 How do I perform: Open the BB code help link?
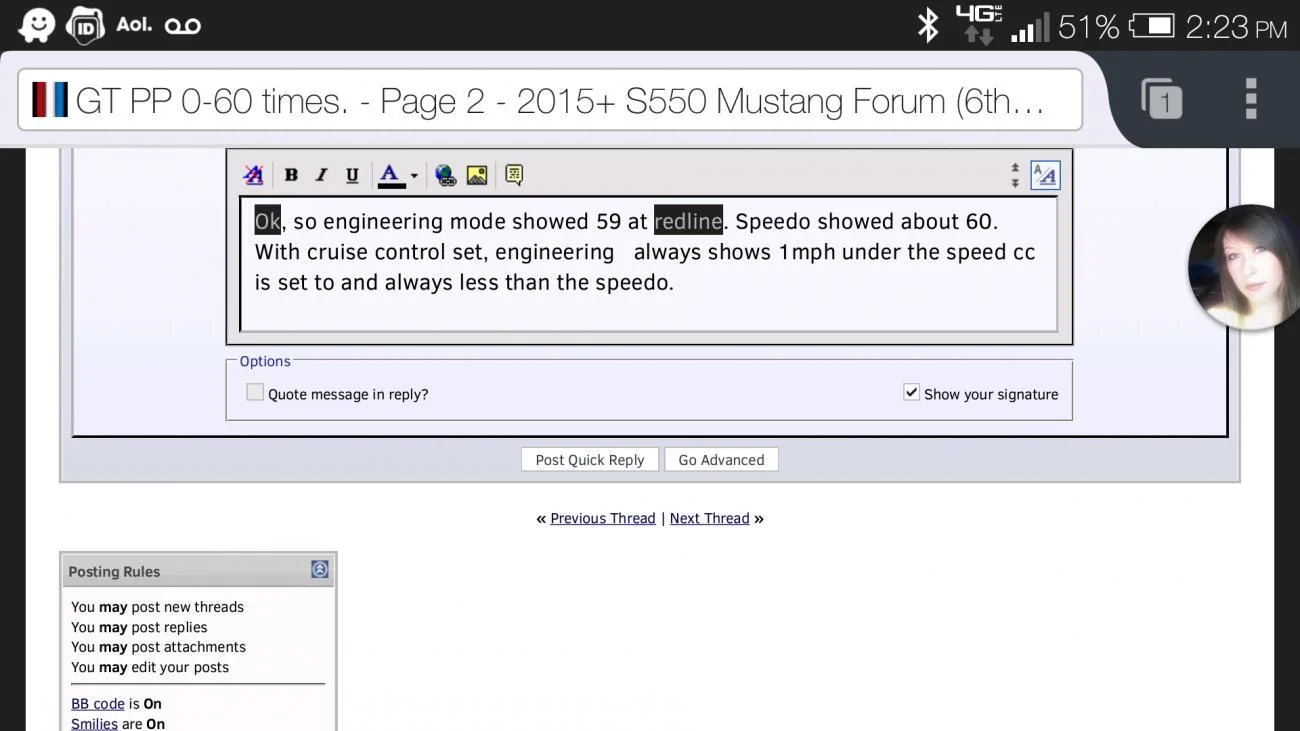coord(98,704)
